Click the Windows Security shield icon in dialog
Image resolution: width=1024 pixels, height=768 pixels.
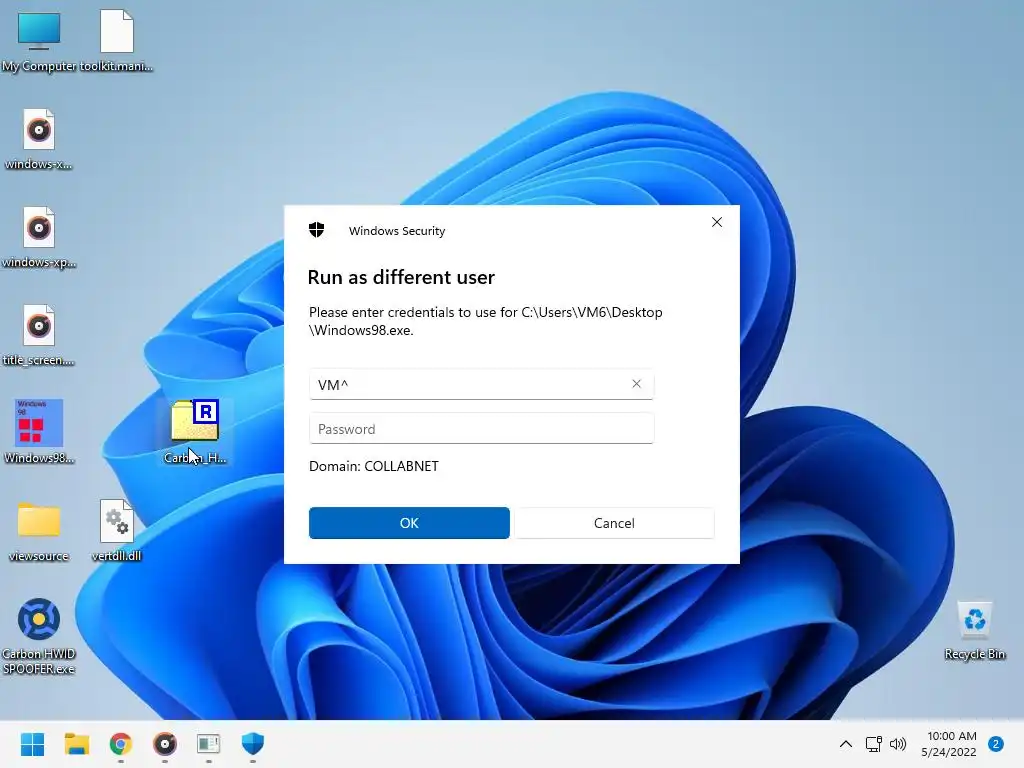click(317, 230)
